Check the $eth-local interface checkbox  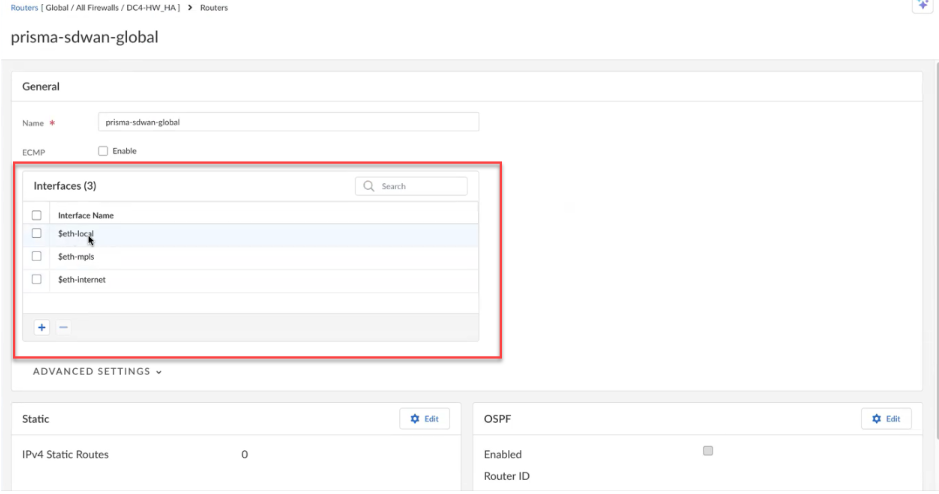click(x=37, y=234)
